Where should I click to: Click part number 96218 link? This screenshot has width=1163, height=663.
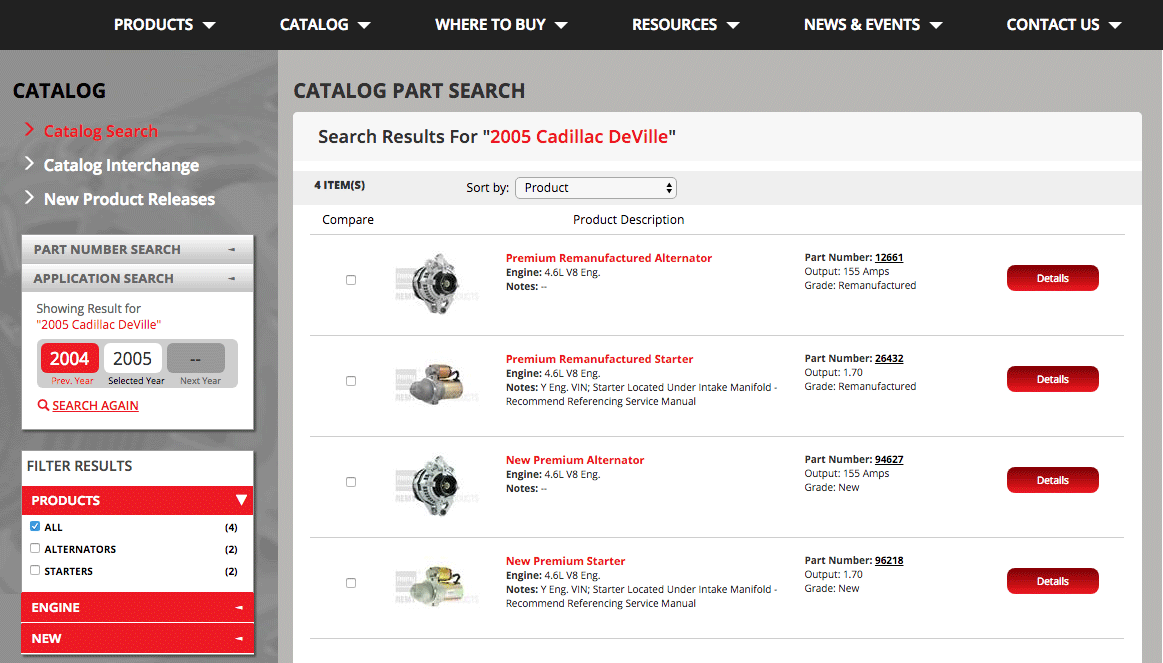[x=889, y=560]
